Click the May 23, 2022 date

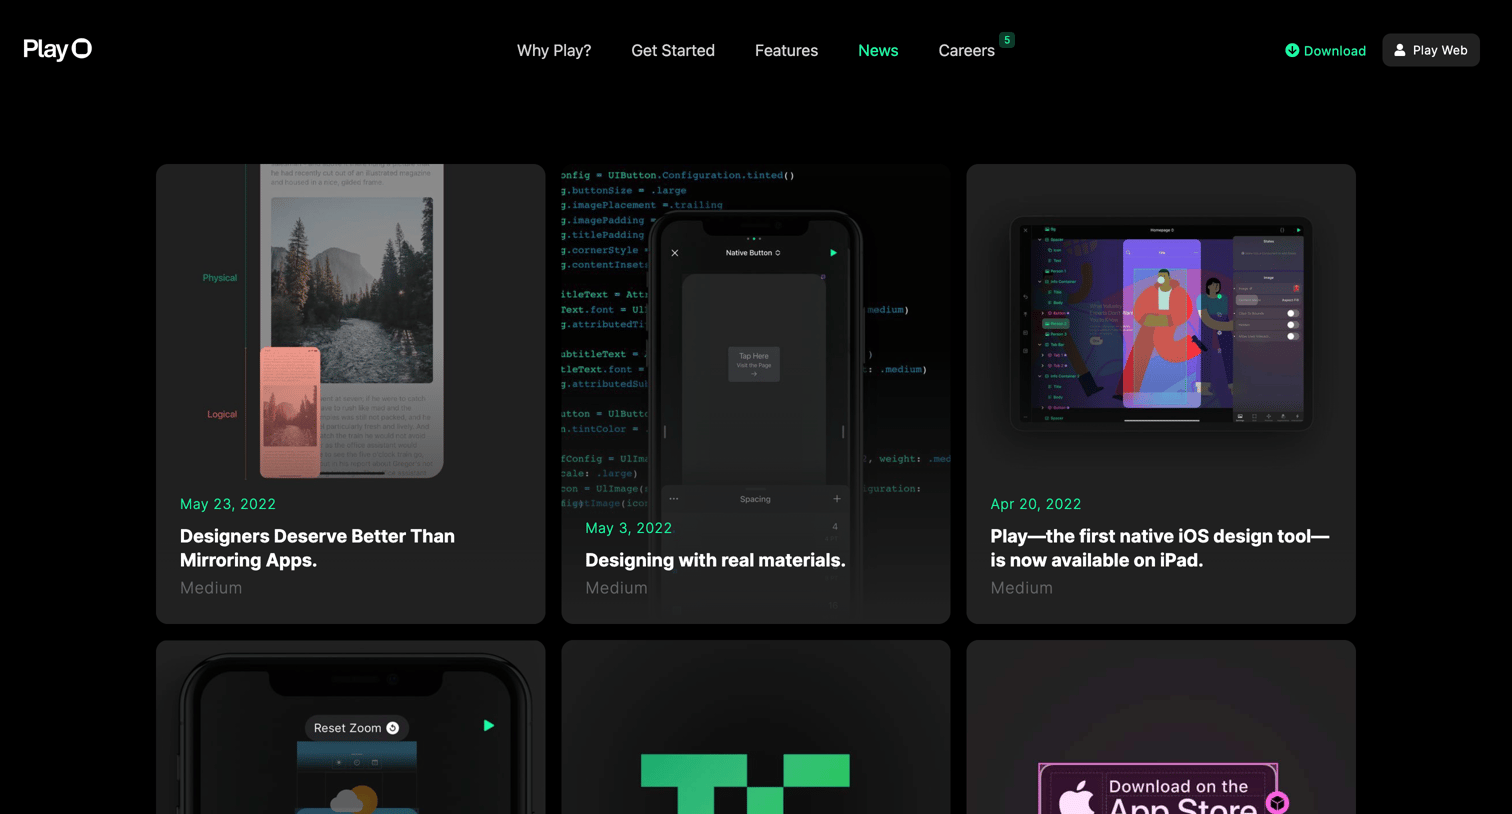click(228, 504)
